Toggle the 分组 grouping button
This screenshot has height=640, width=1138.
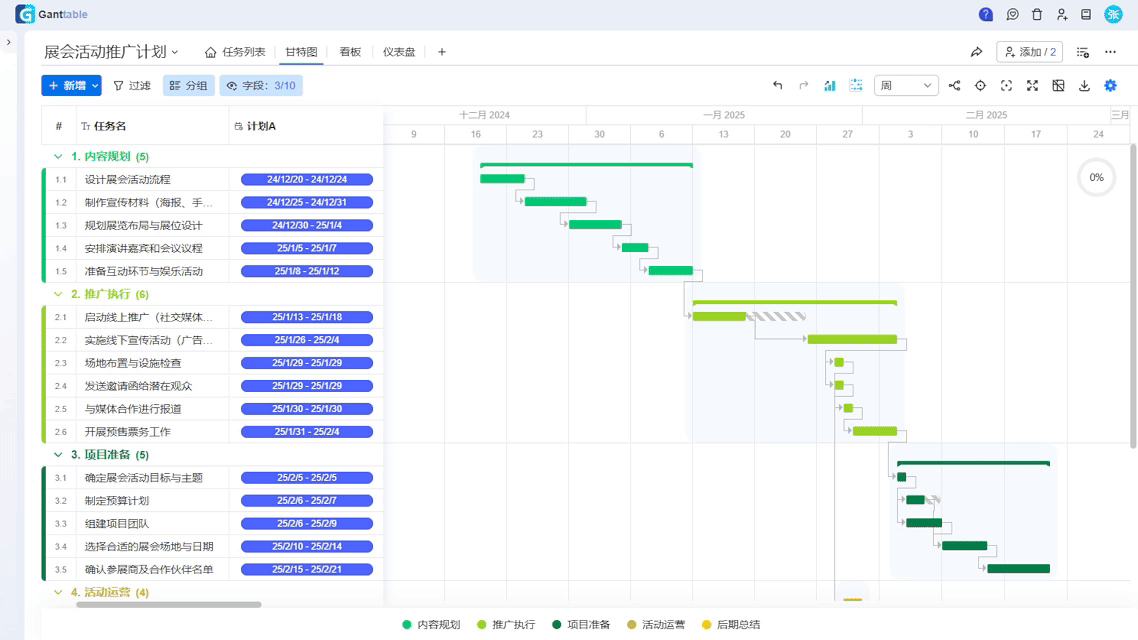pyautogui.click(x=188, y=86)
